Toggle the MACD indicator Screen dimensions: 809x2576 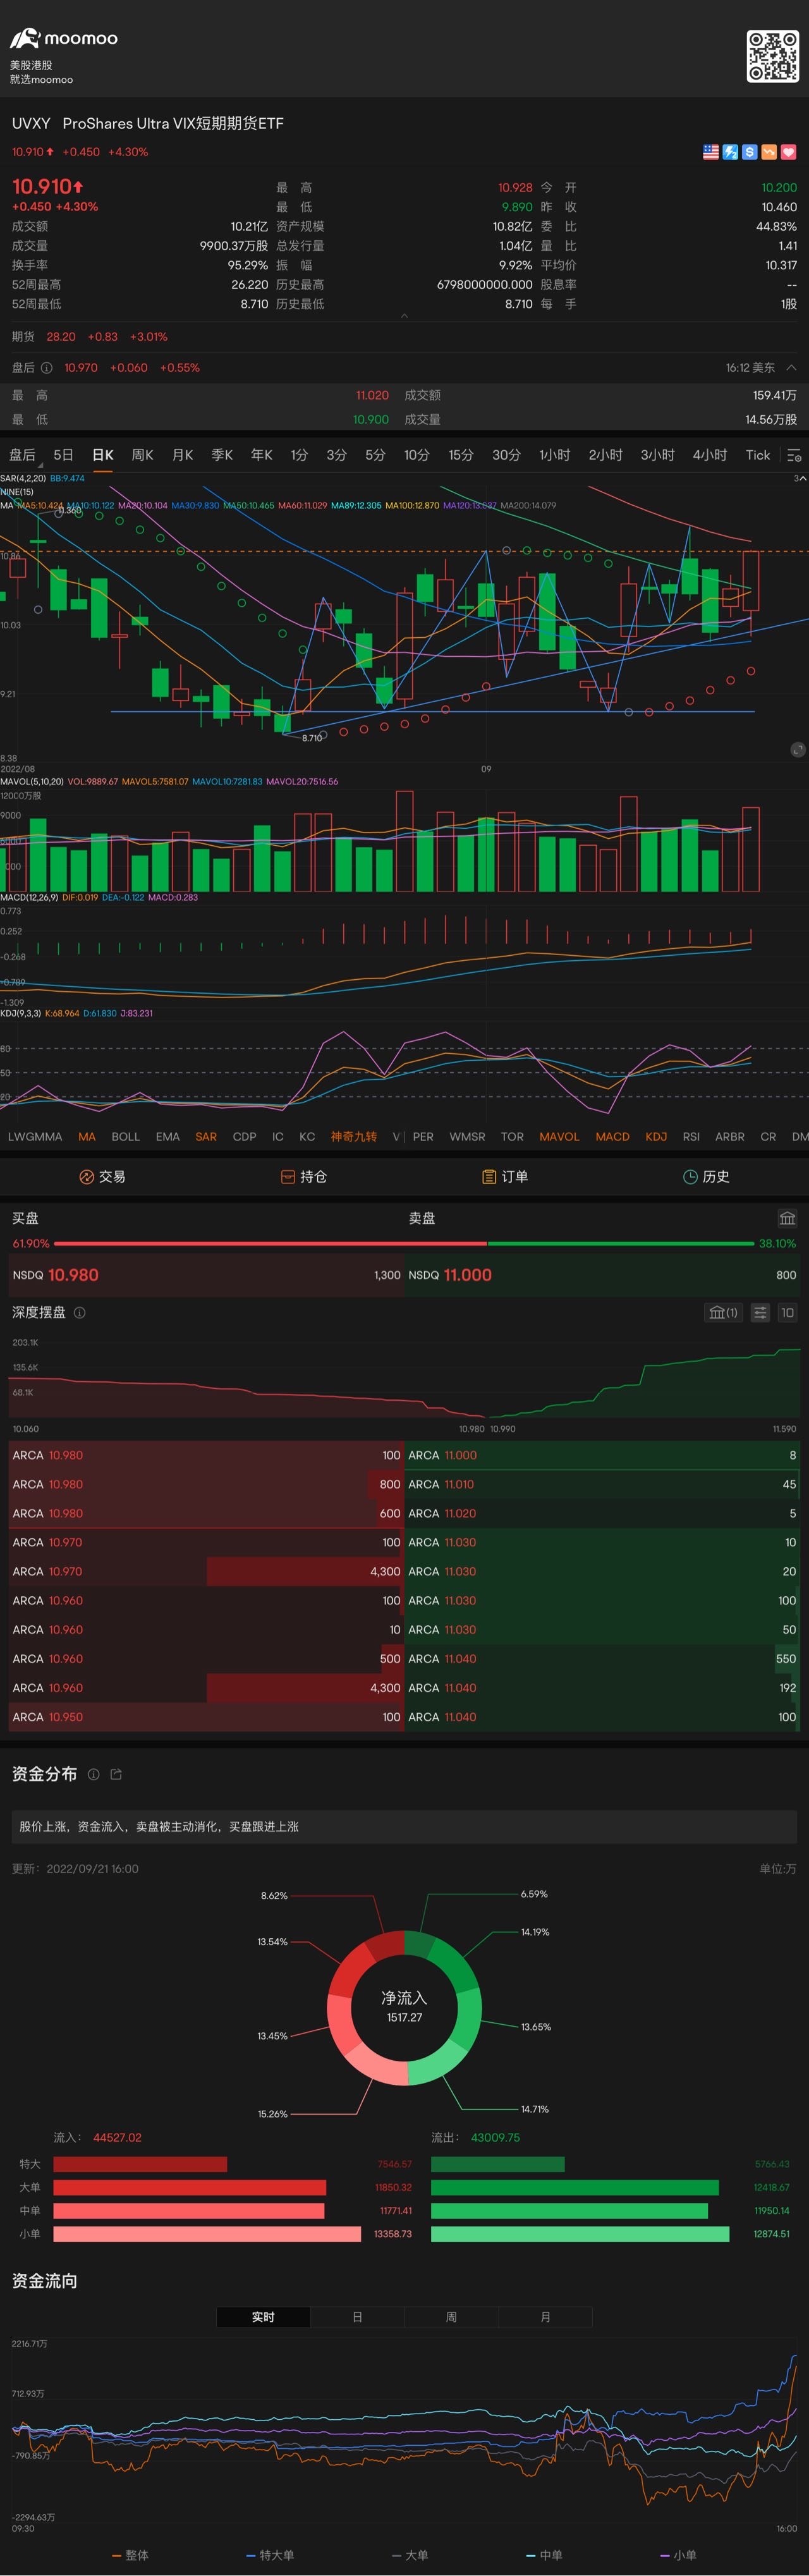point(613,1137)
